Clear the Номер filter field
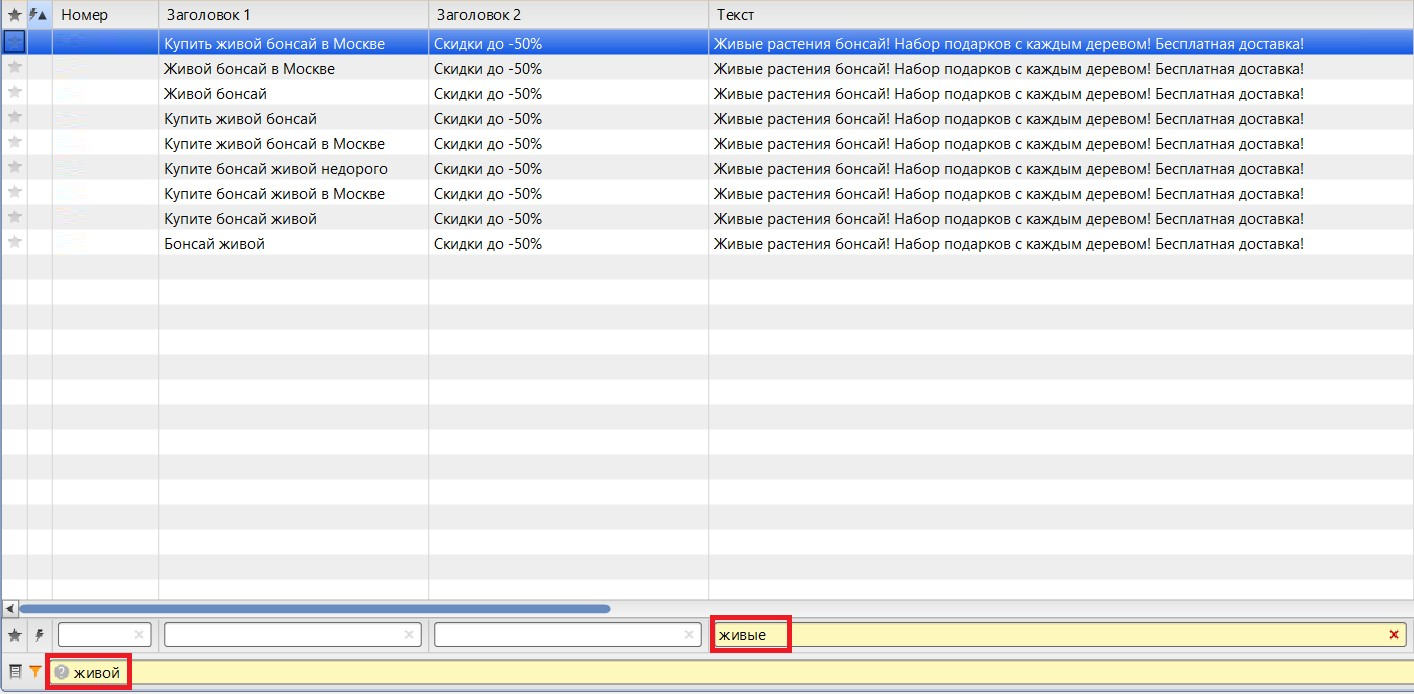Image resolution: width=1414 pixels, height=694 pixels. (139, 635)
